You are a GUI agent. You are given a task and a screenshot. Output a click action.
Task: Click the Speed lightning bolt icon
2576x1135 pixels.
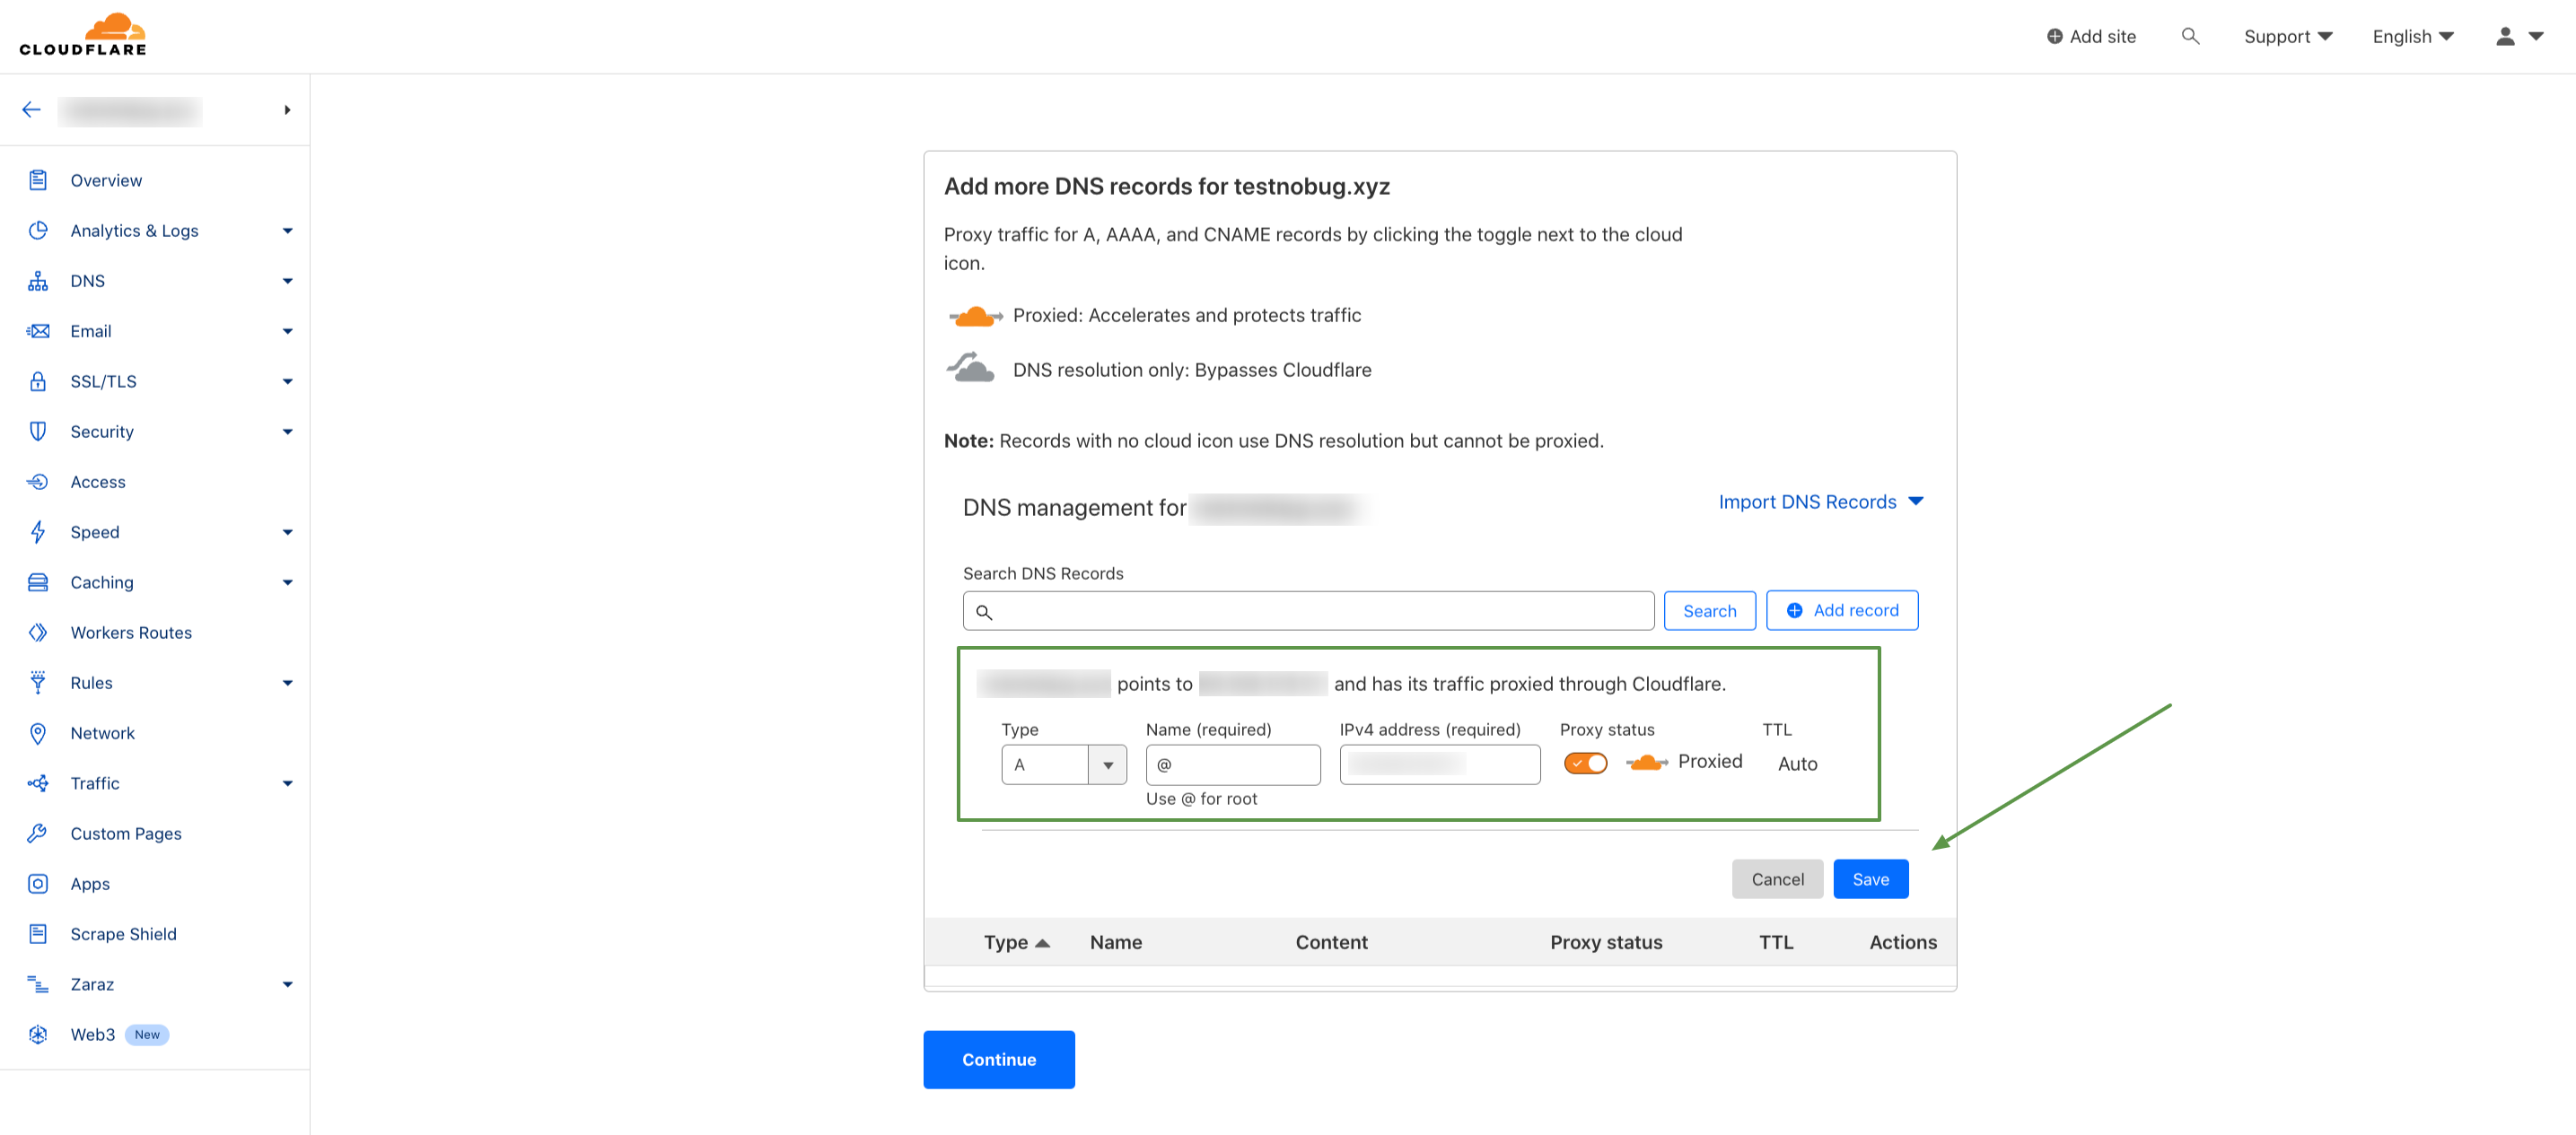tap(38, 532)
